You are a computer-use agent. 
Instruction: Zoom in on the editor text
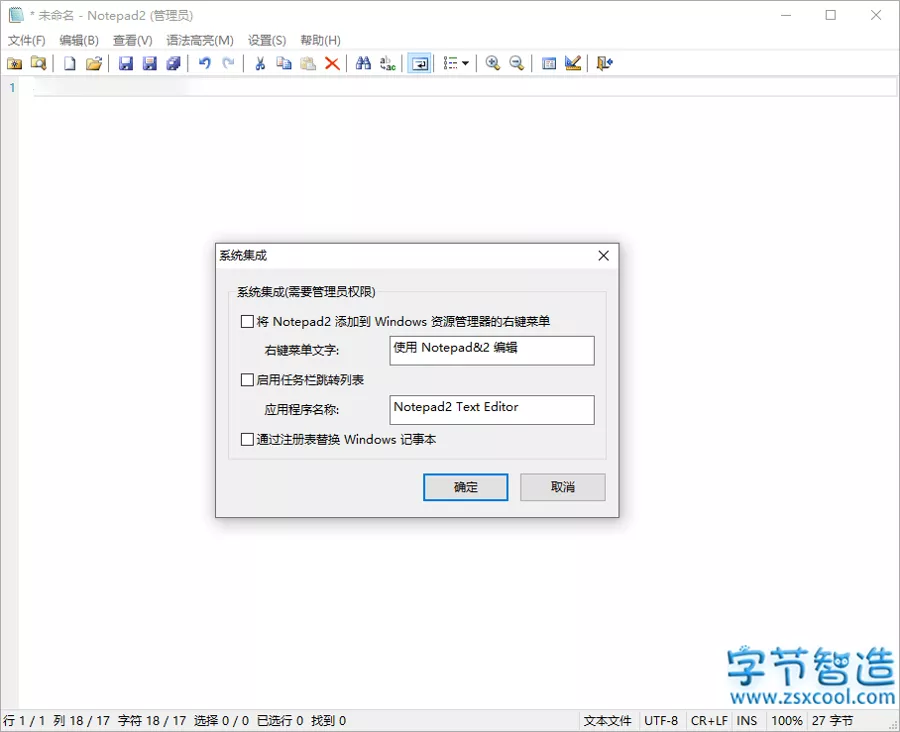(x=492, y=63)
